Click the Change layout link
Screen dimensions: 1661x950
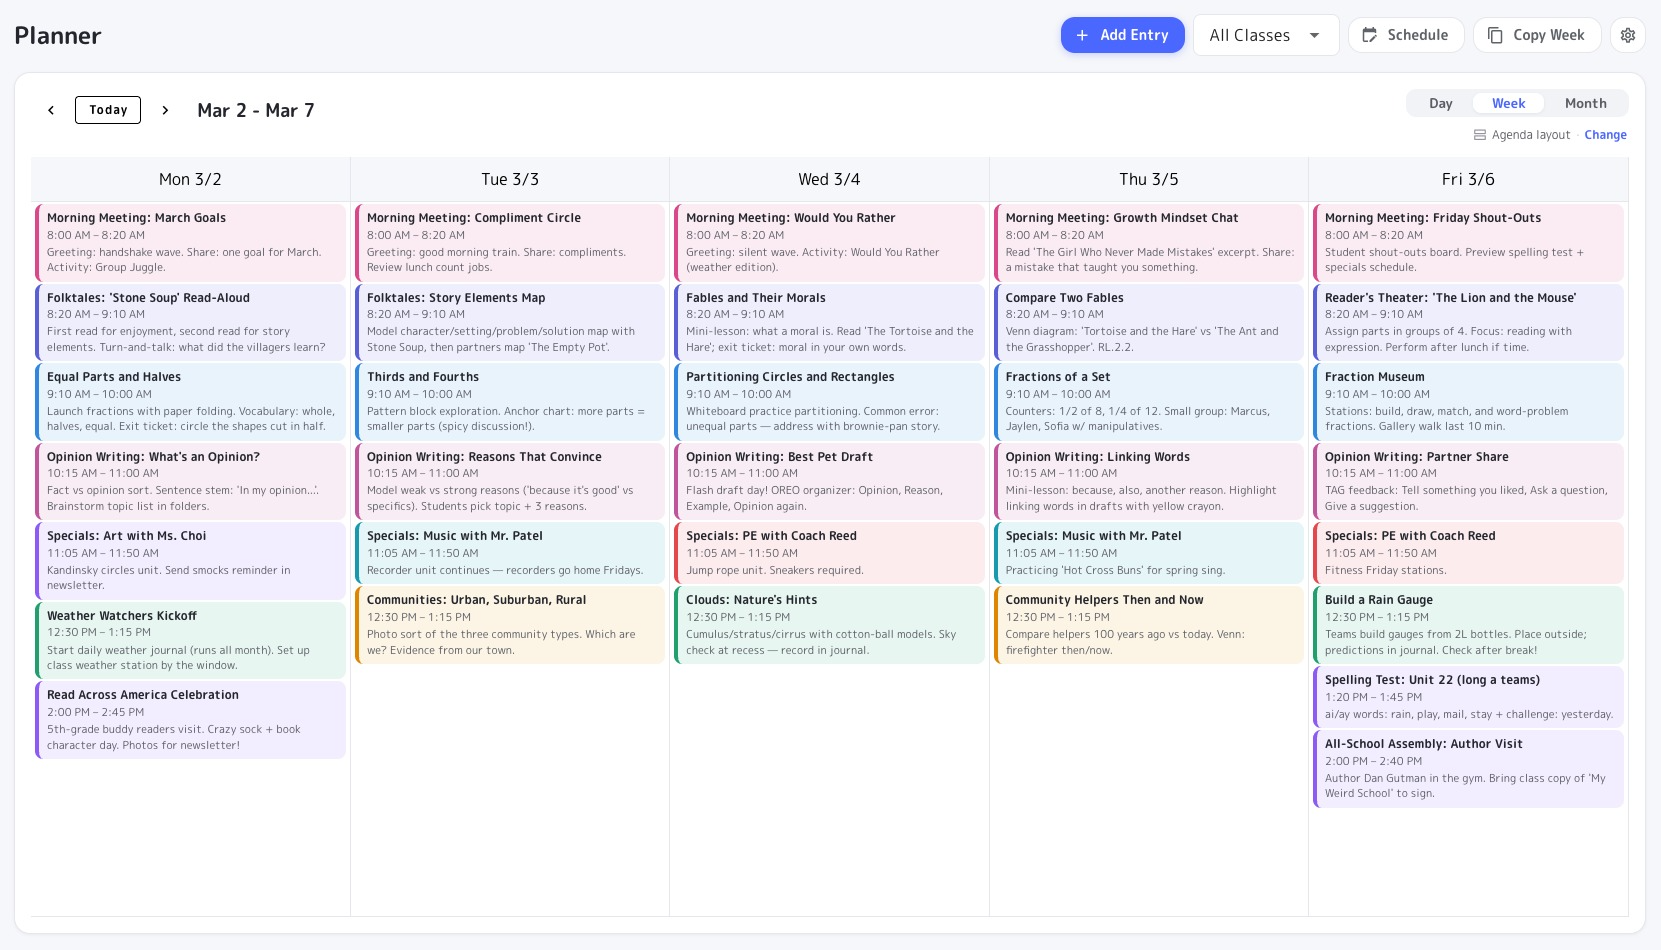[1605, 135]
